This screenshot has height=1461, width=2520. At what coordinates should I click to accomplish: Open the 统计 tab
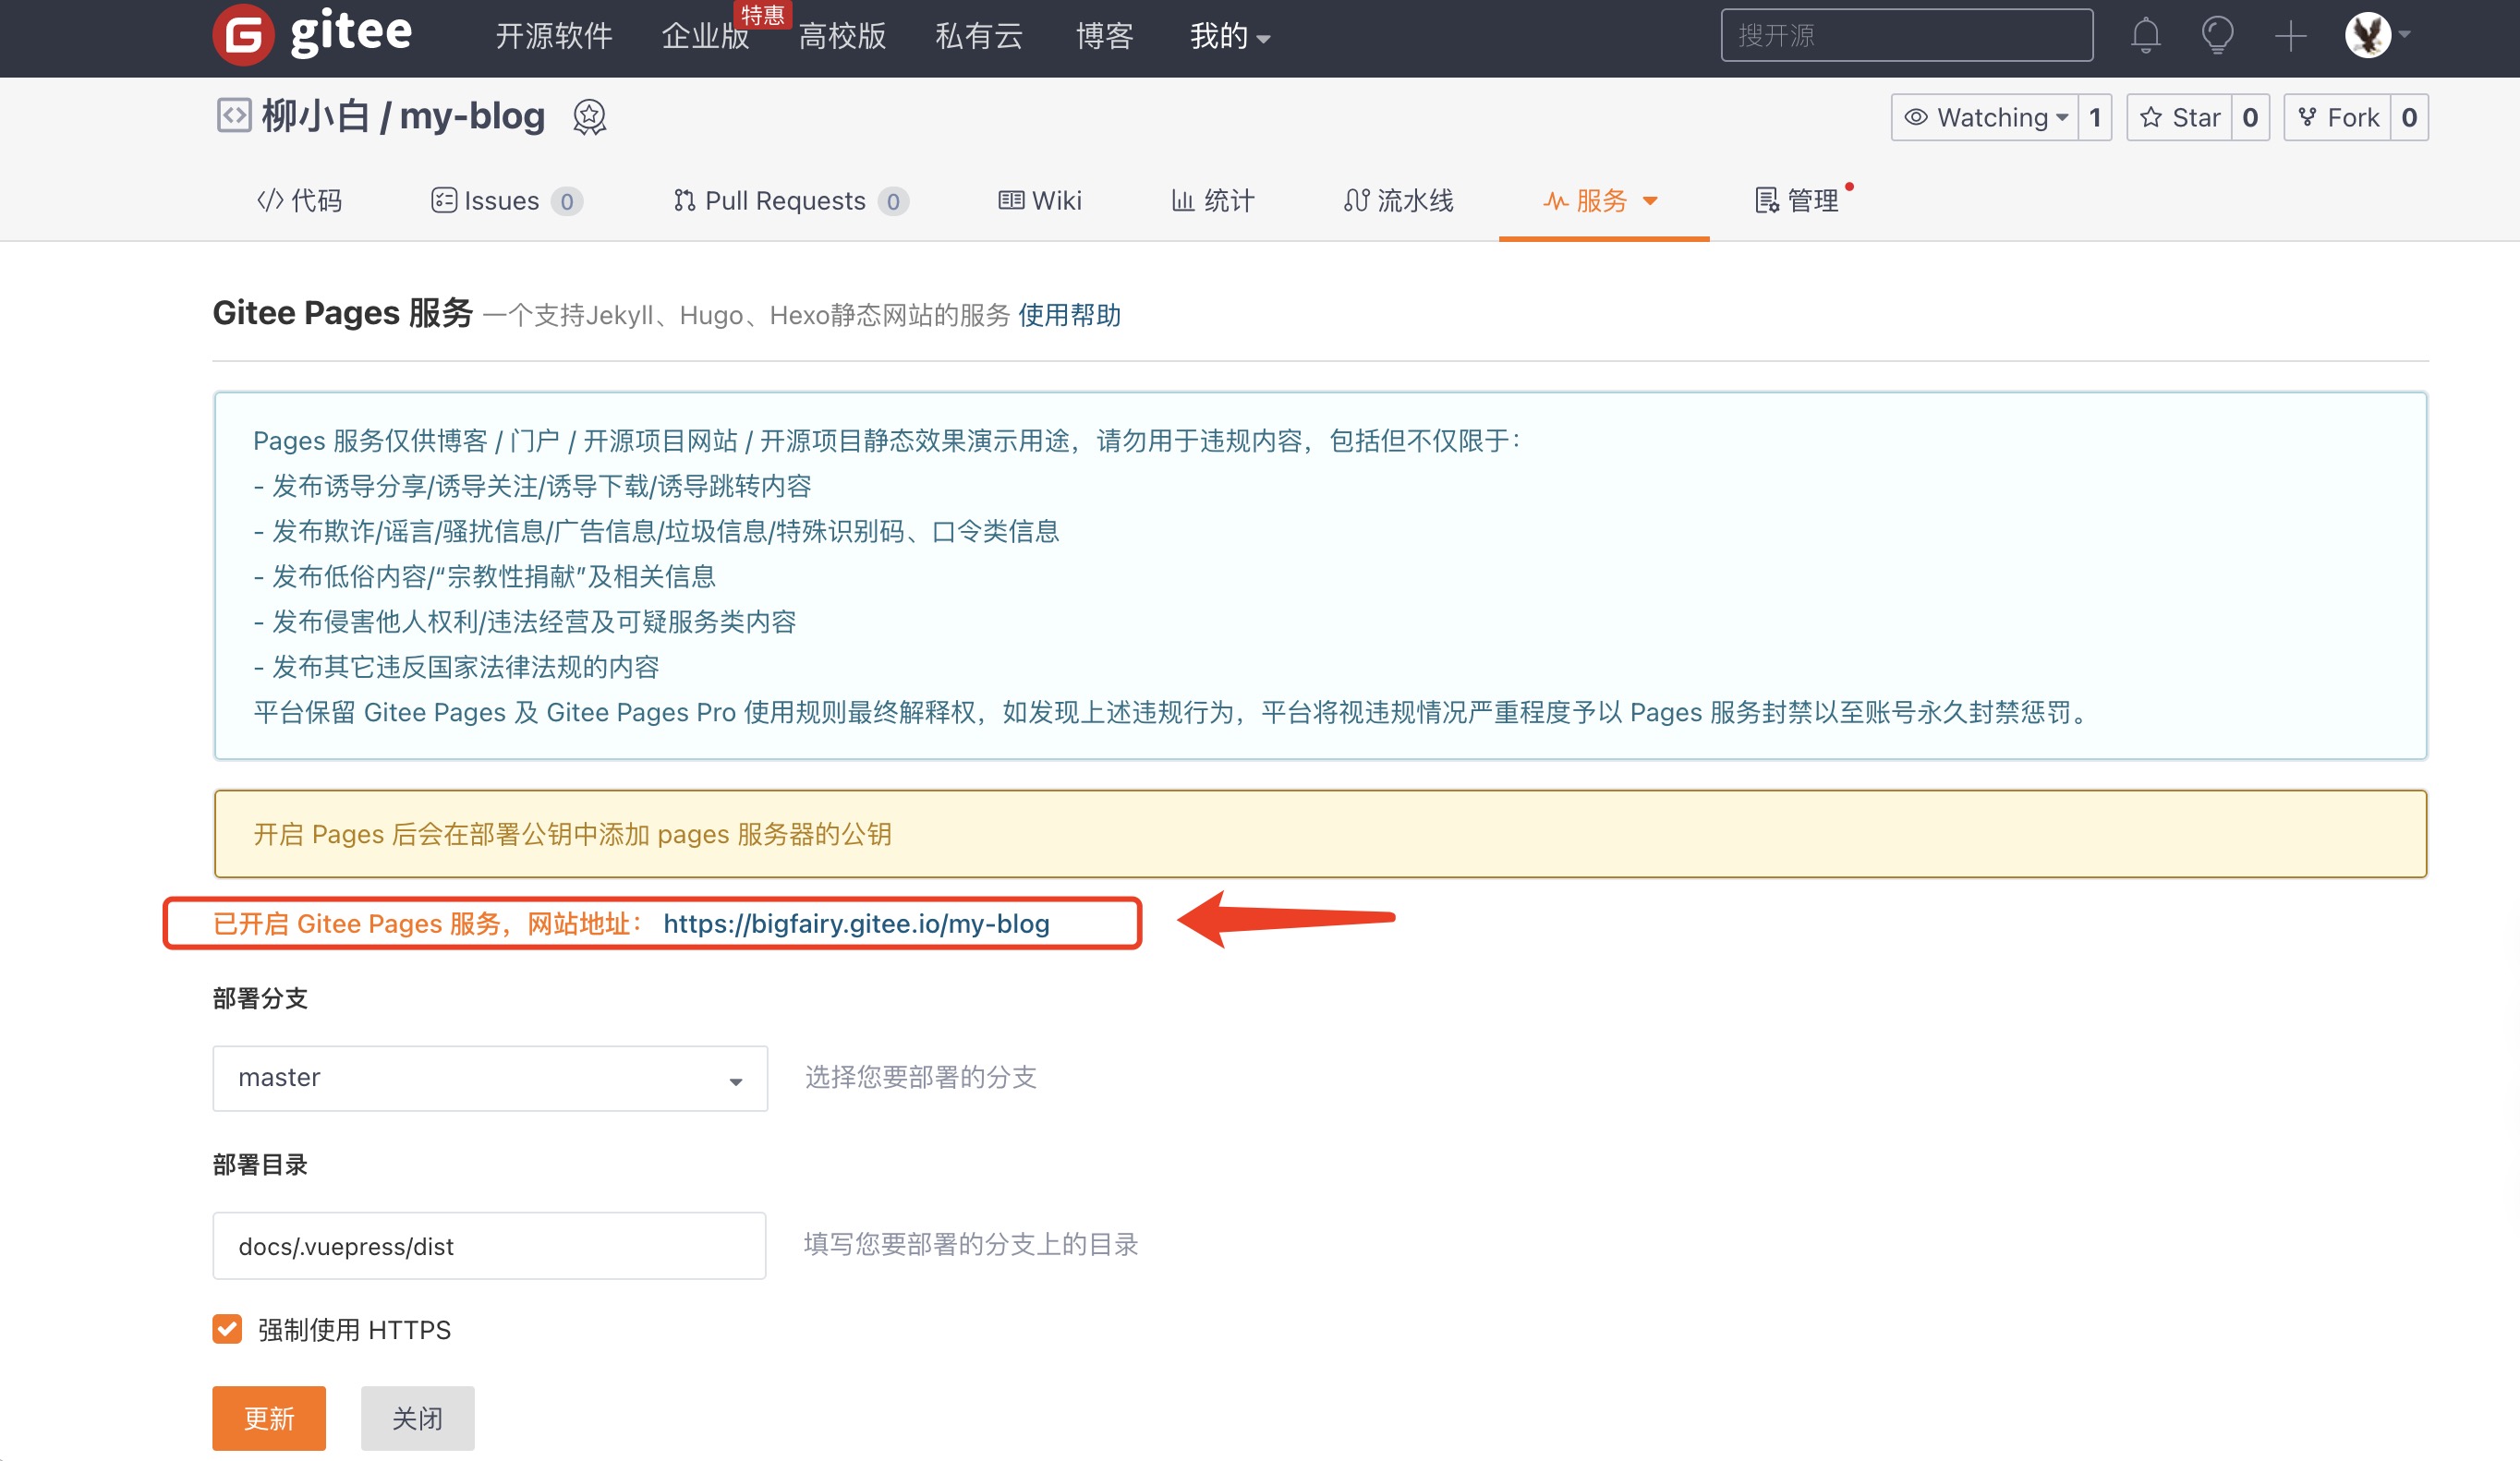[x=1212, y=200]
